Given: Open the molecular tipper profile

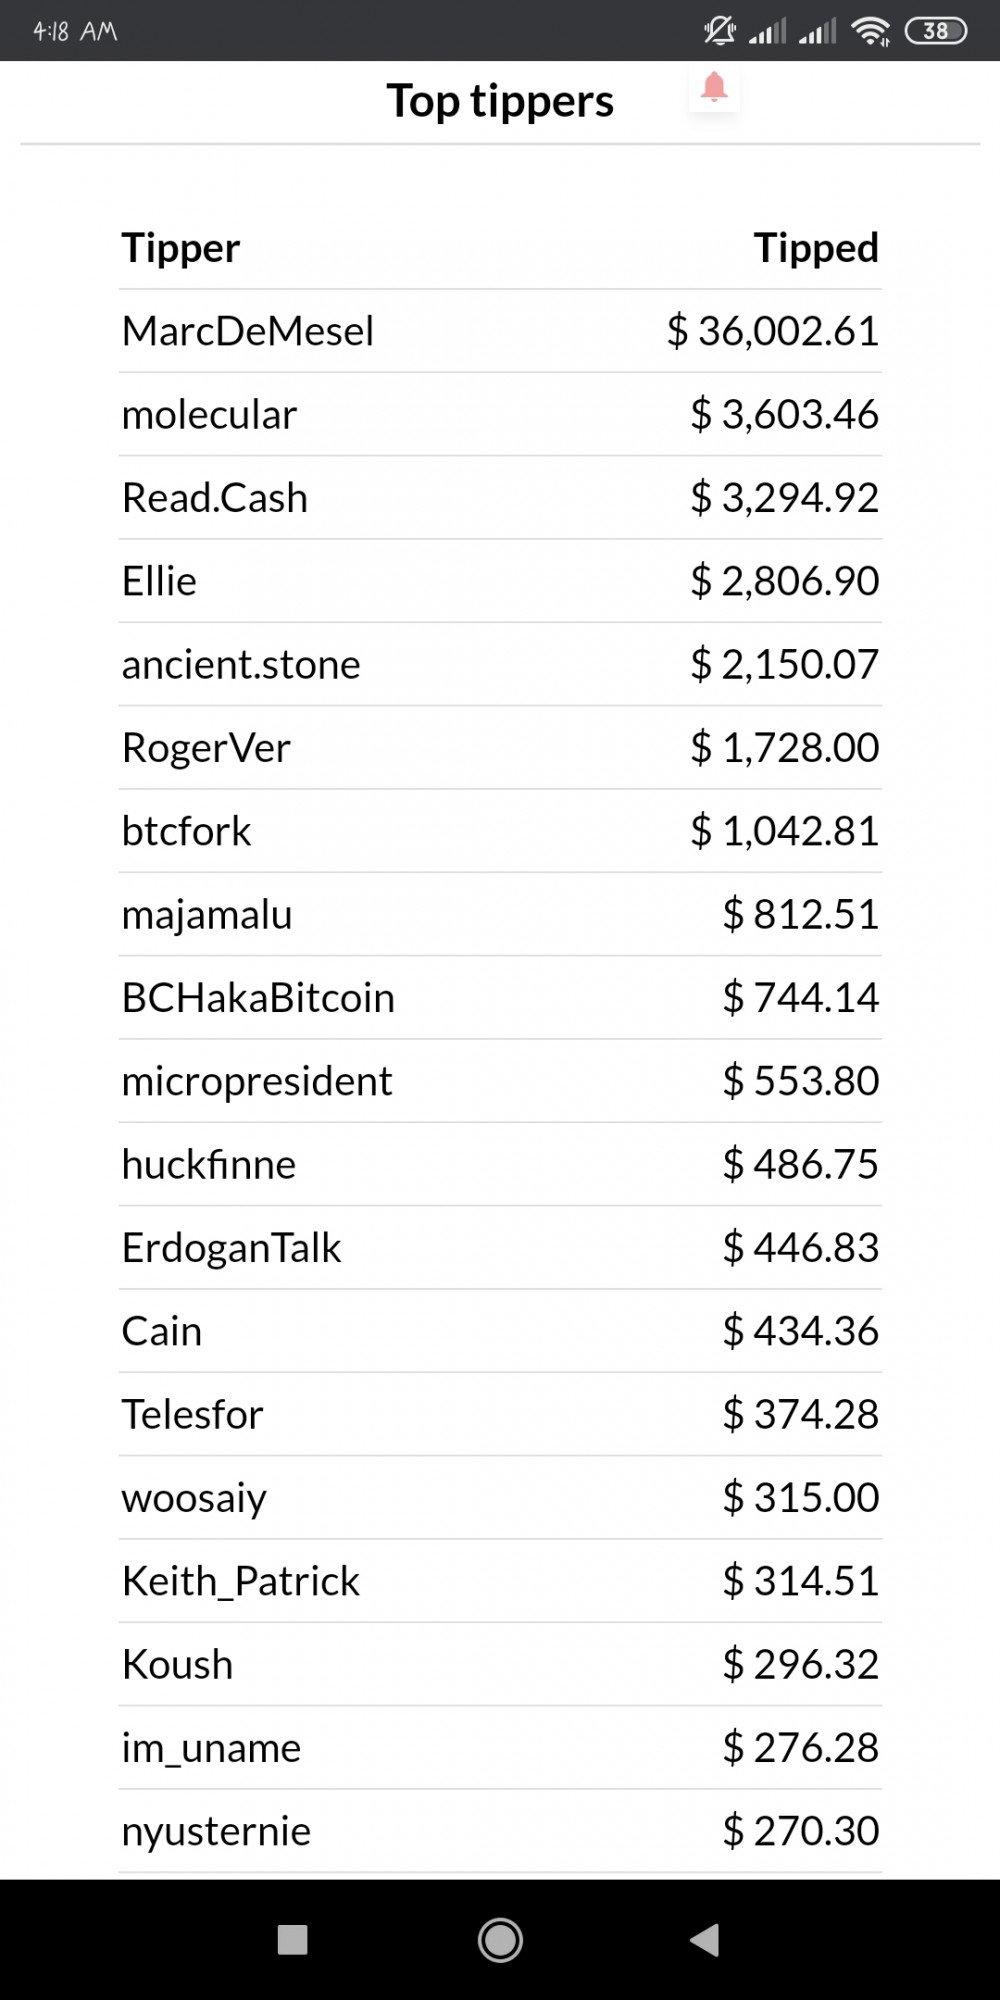Looking at the screenshot, I should click(209, 414).
